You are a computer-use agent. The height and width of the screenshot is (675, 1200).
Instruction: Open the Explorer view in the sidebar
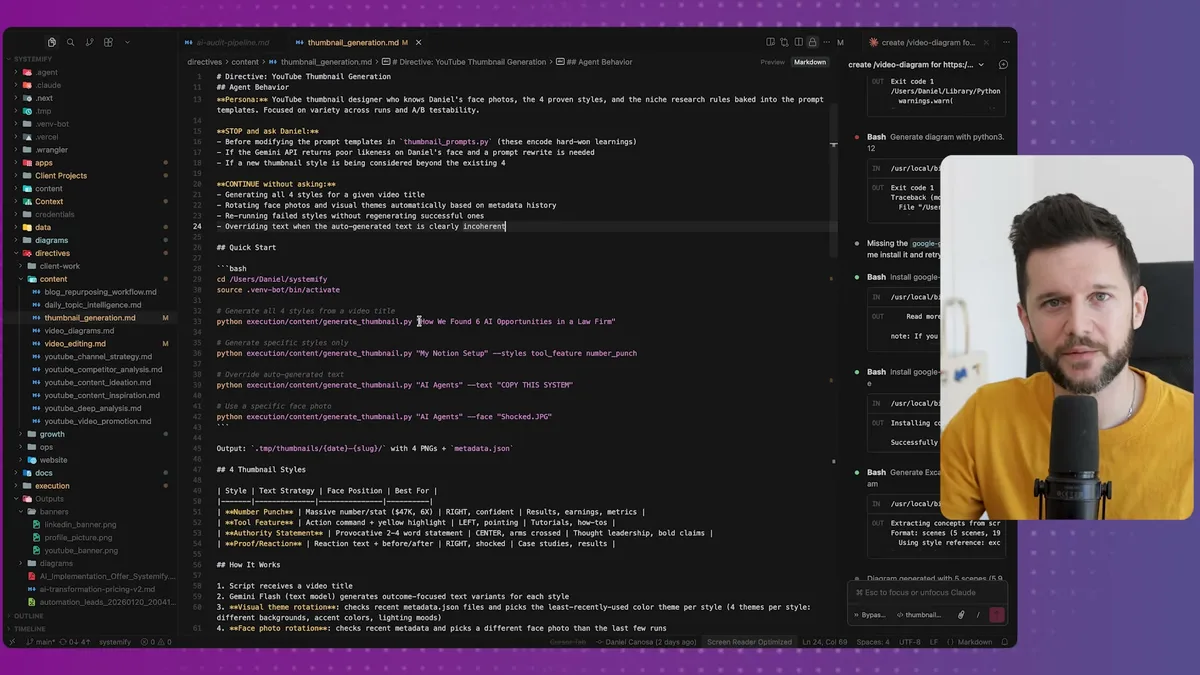click(52, 43)
